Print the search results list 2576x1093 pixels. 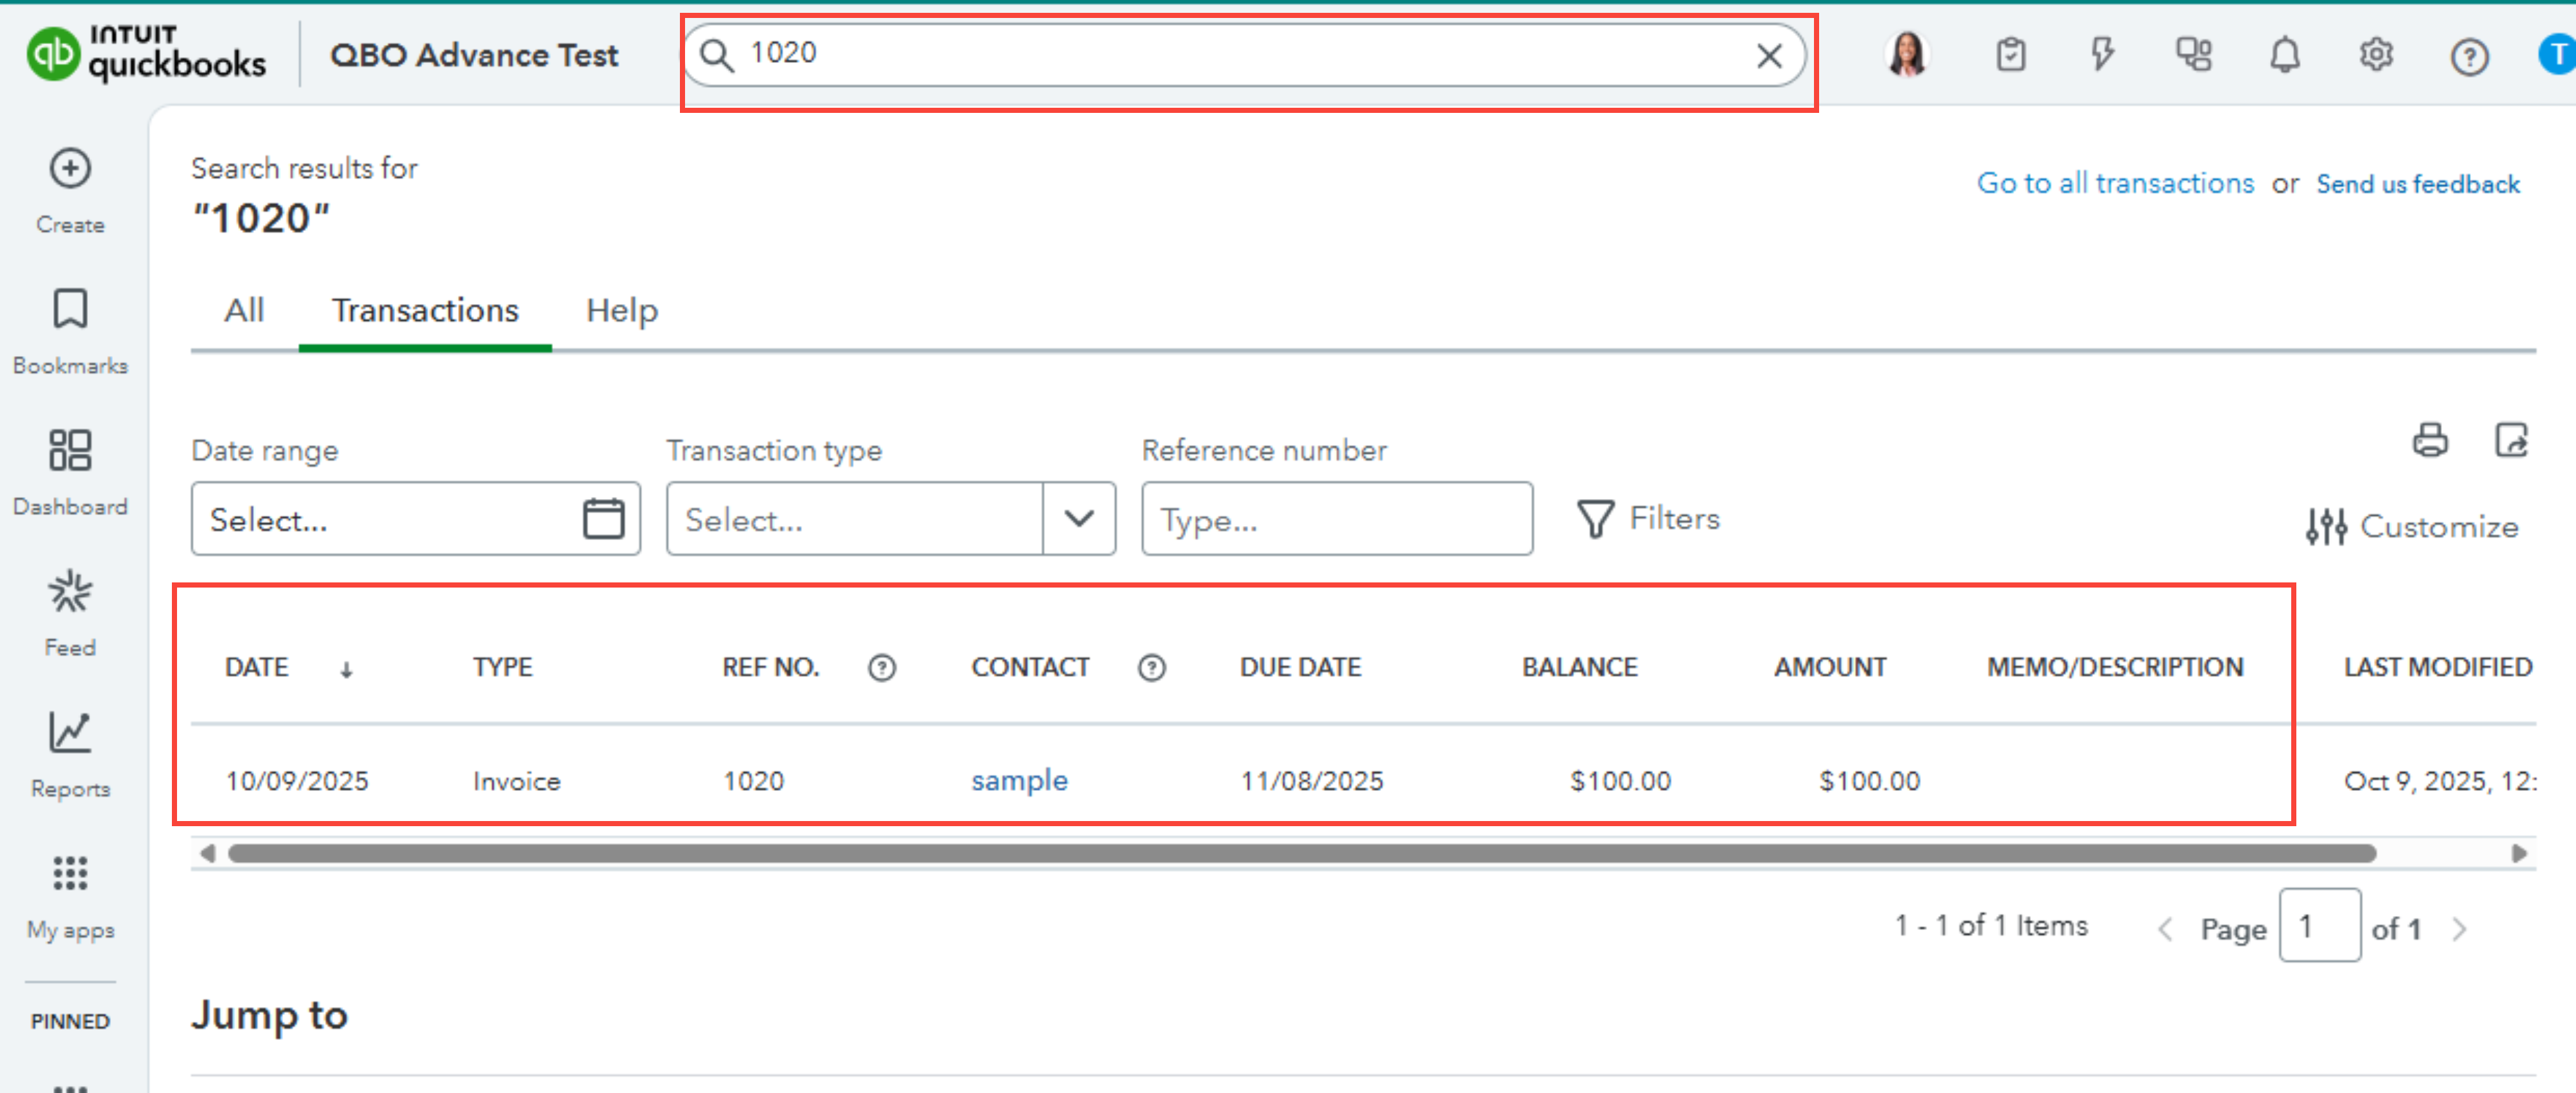coord(2430,440)
